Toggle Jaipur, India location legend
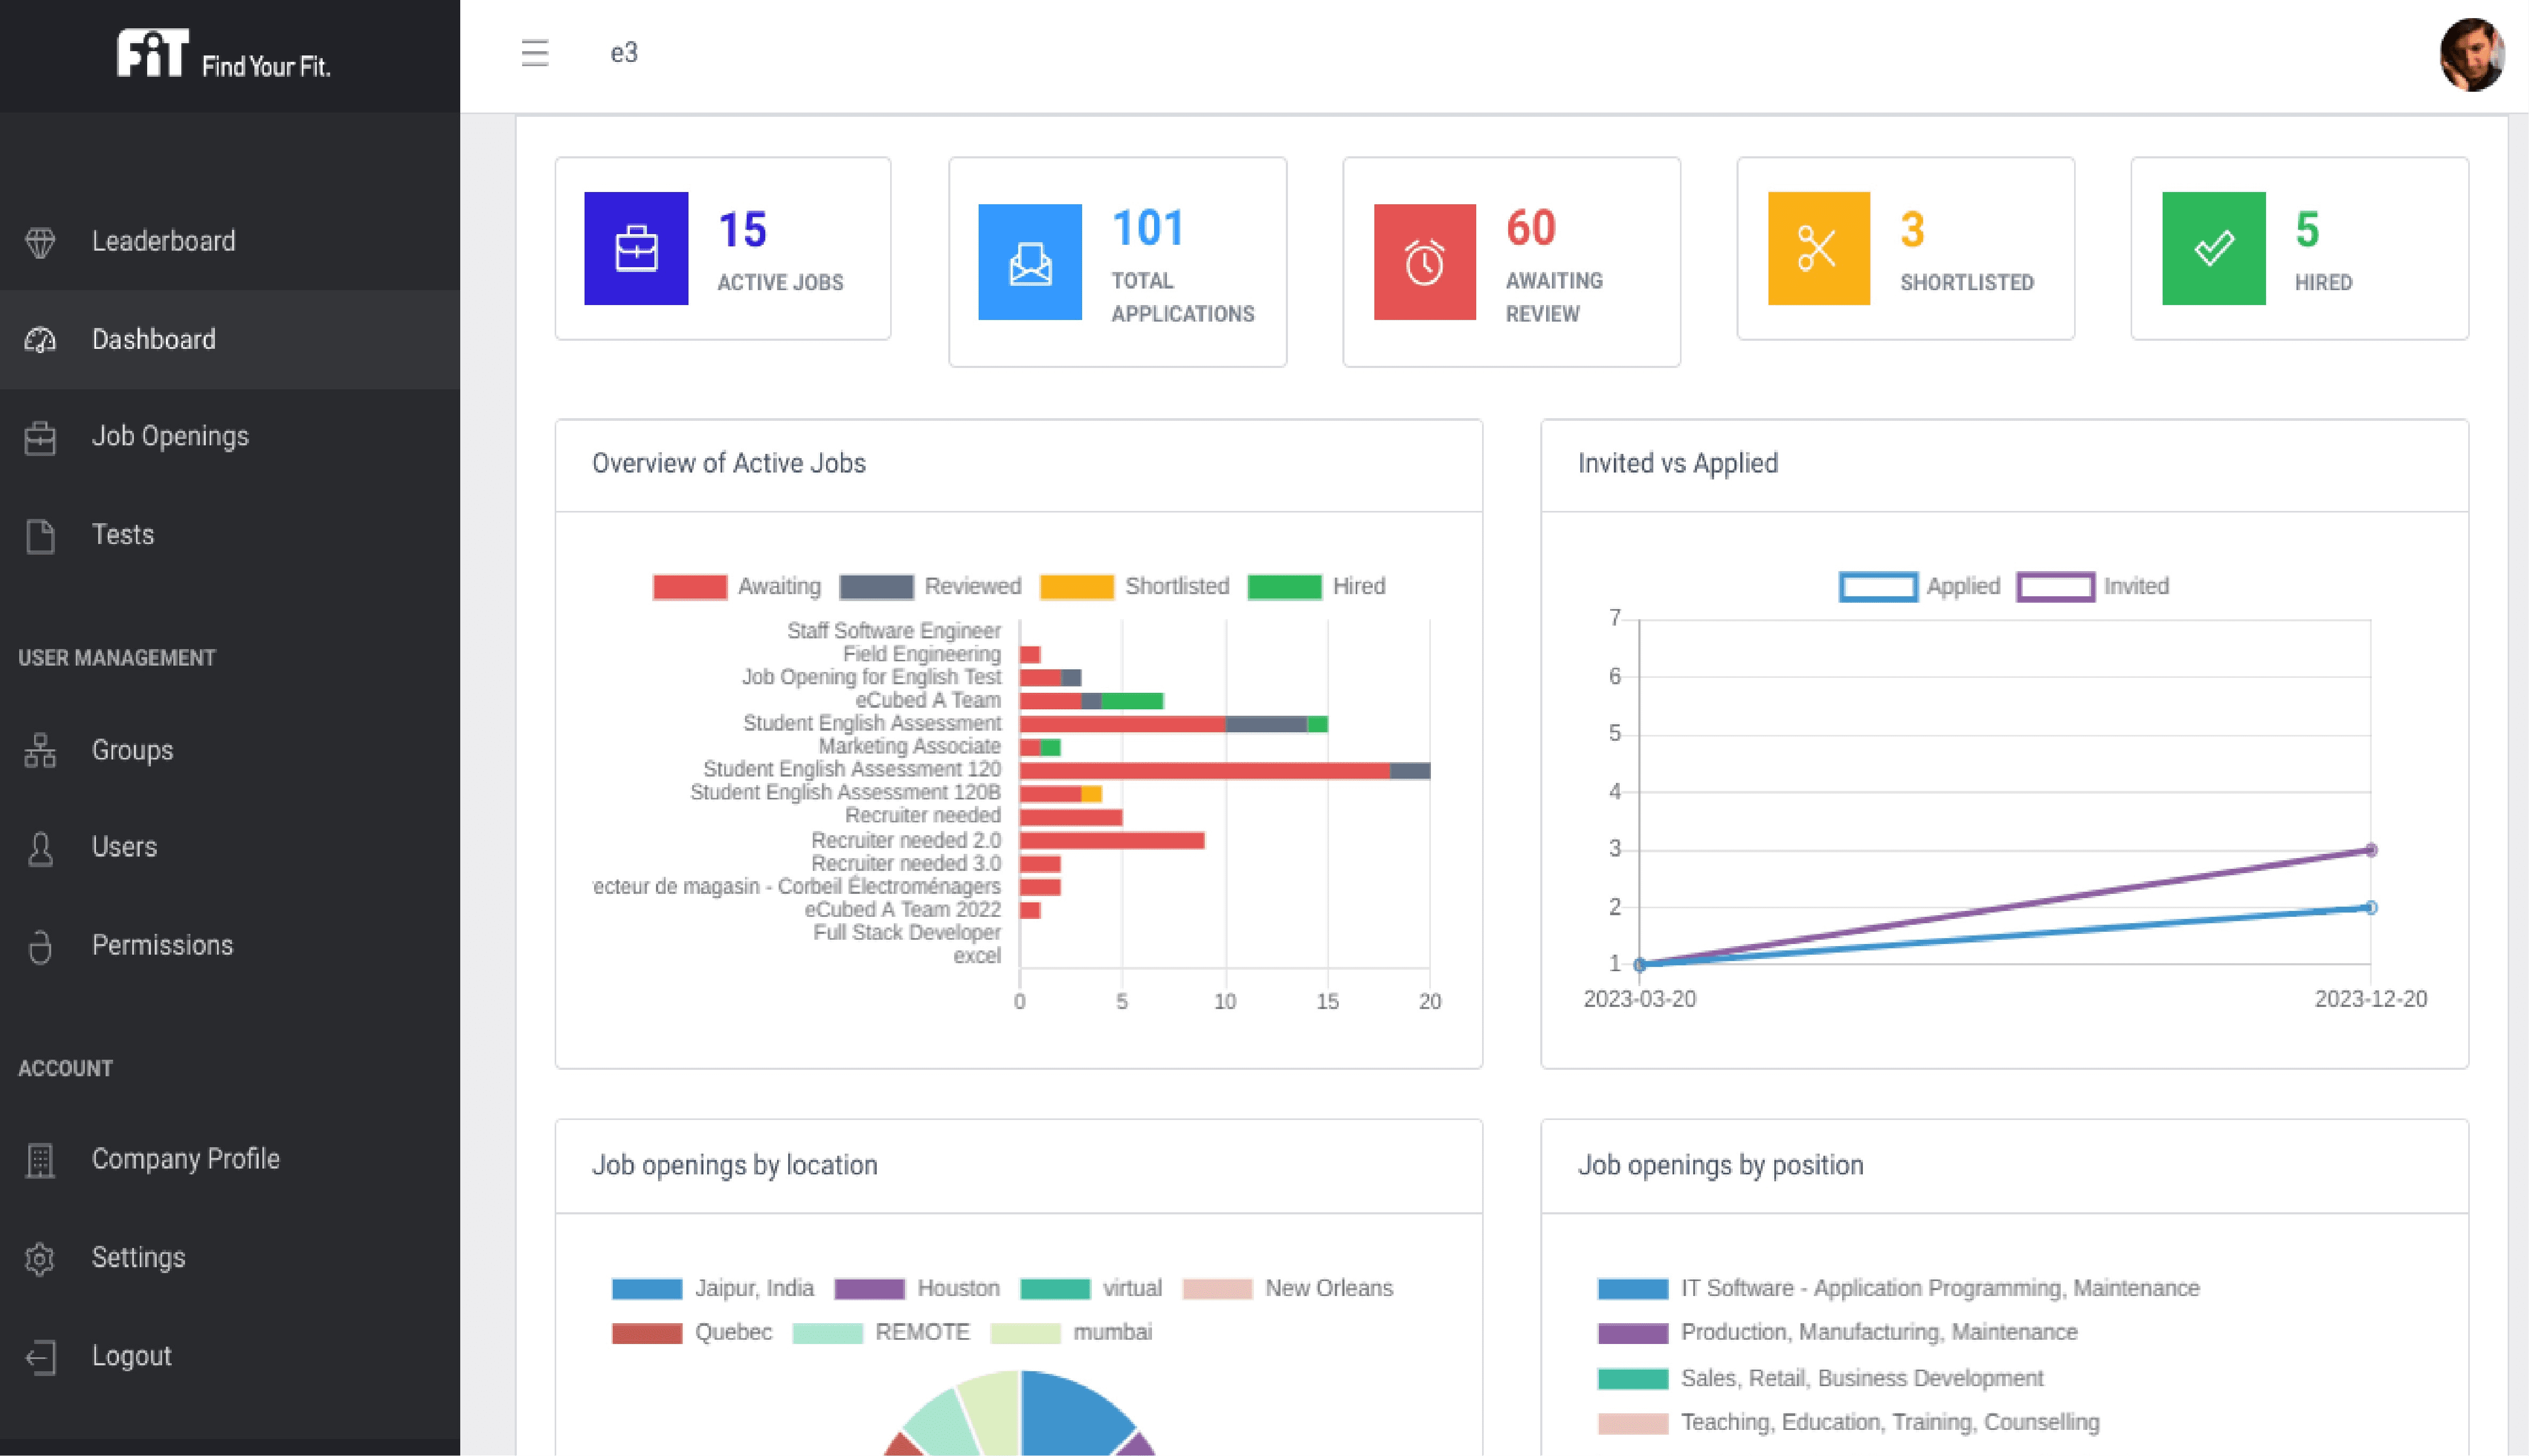Screen dimensions: 2529x1456 [x=713, y=1288]
